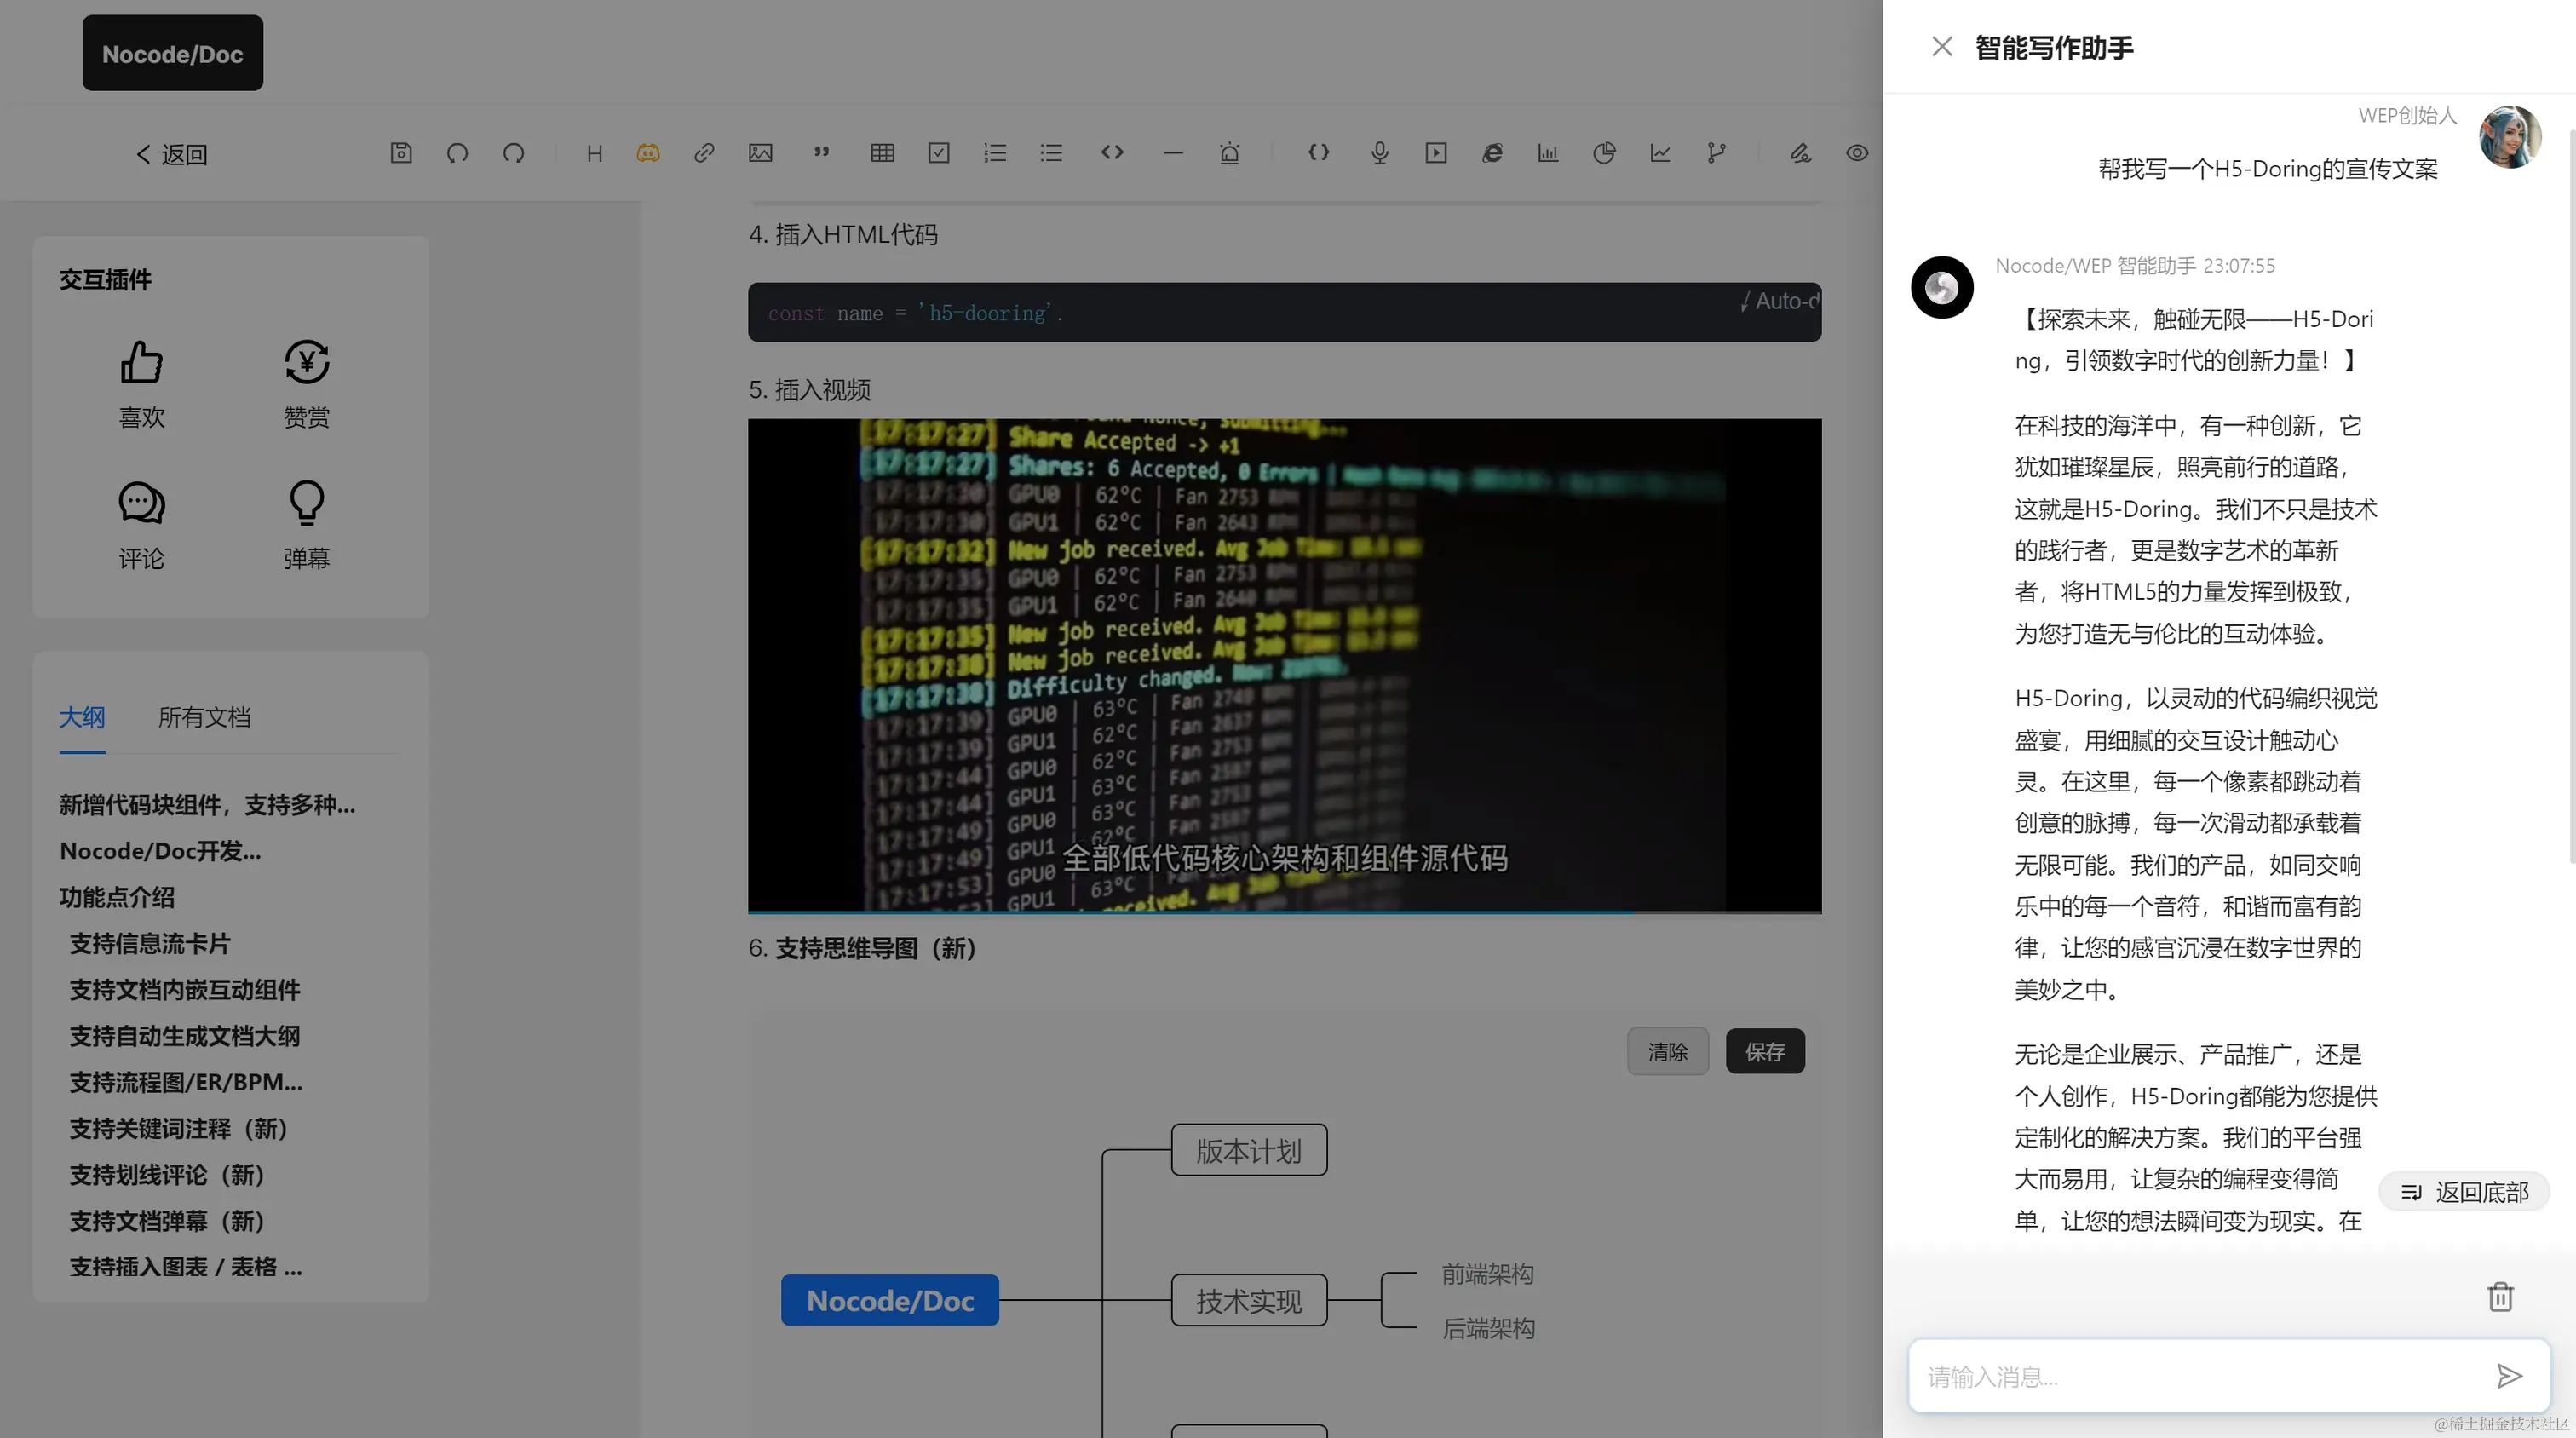
Task: Click the bar chart icon
Action: point(1547,153)
